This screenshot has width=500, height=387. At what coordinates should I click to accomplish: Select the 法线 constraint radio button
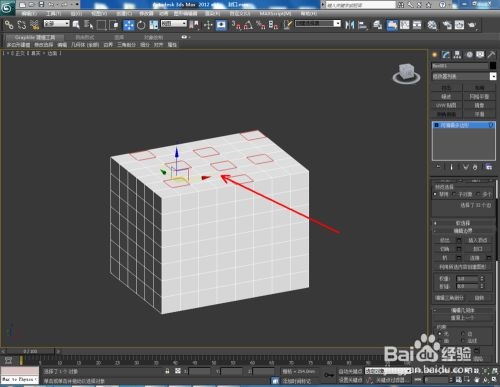point(463,341)
